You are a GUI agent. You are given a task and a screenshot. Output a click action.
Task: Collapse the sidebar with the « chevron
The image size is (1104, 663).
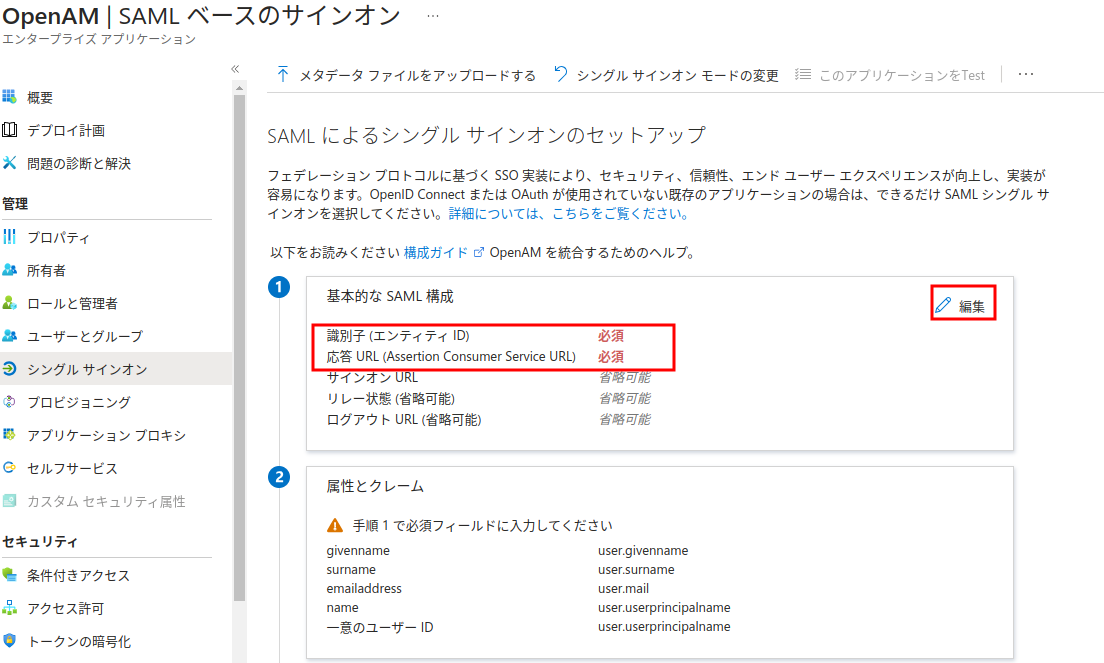pyautogui.click(x=234, y=69)
